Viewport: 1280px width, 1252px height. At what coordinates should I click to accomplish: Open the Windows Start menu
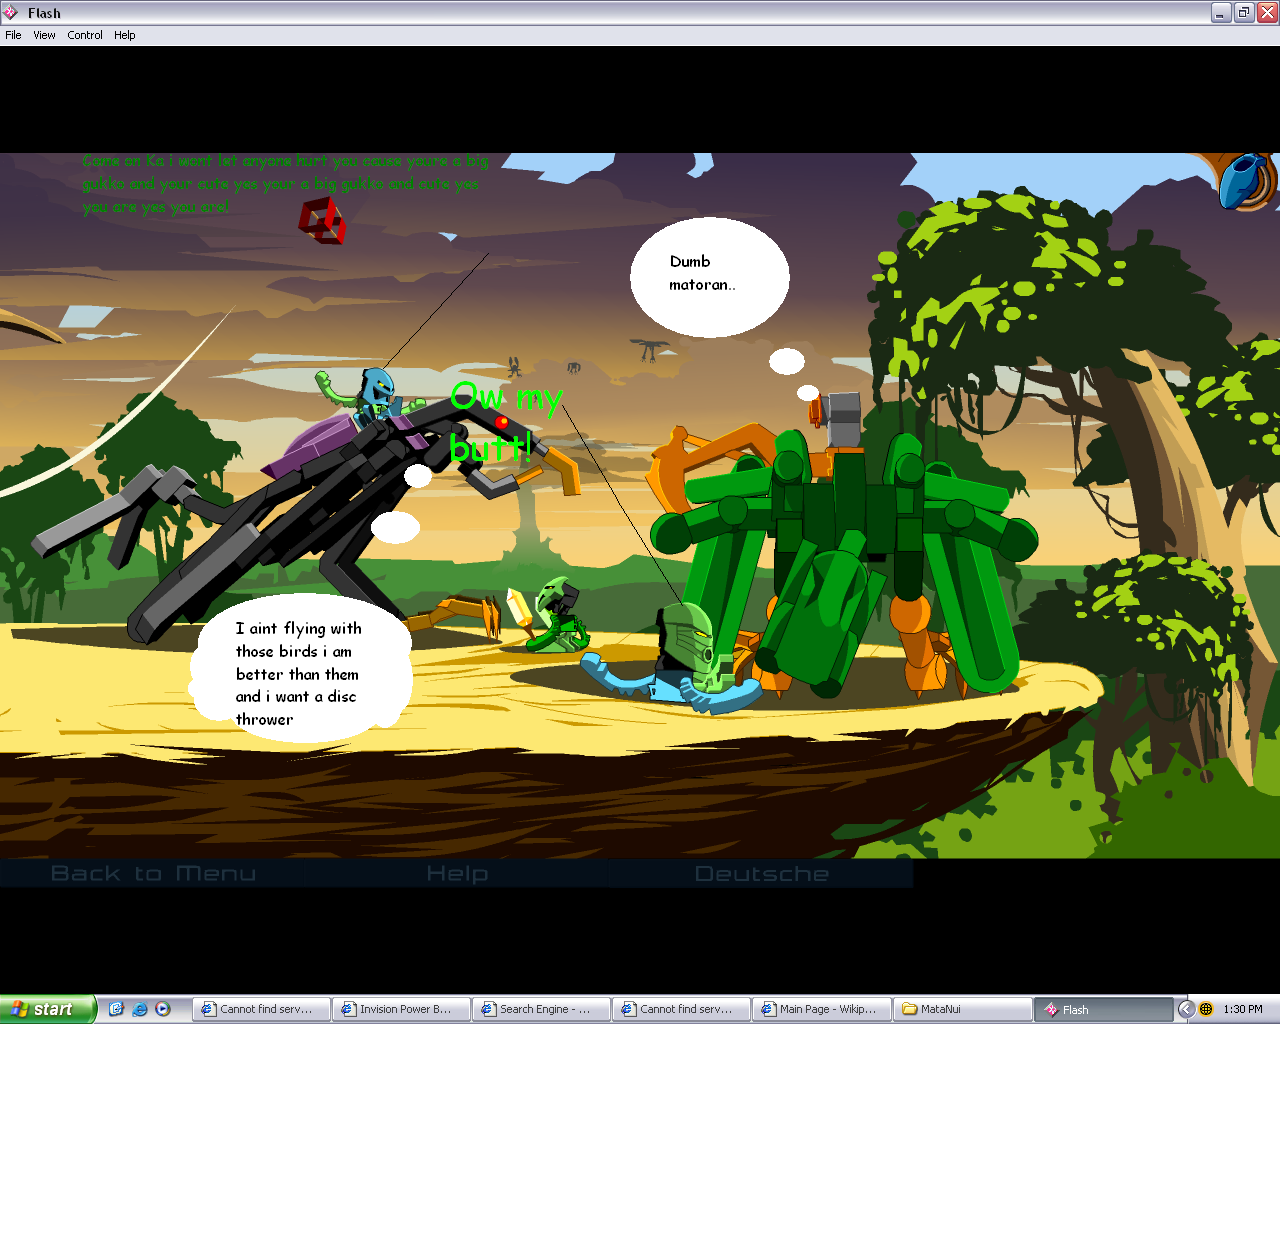pyautogui.click(x=48, y=1009)
